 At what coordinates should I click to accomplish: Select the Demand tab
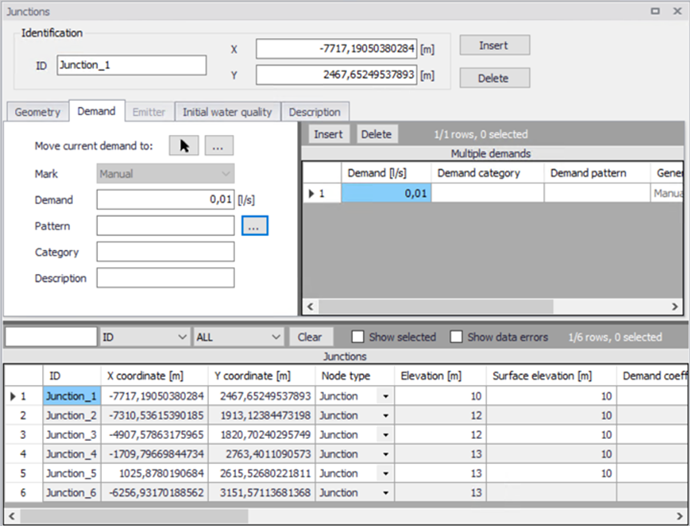click(96, 111)
